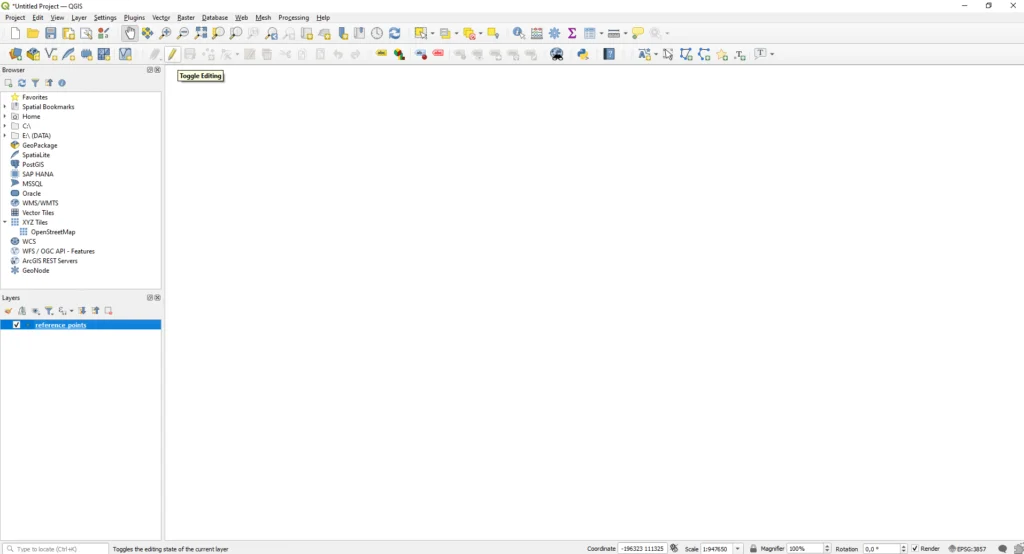Open the Project menu
The height and width of the screenshot is (554, 1024).
(x=15, y=18)
